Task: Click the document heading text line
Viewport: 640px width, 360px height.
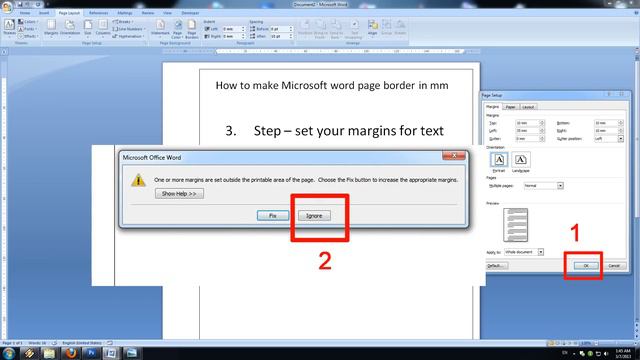Action: [332, 85]
